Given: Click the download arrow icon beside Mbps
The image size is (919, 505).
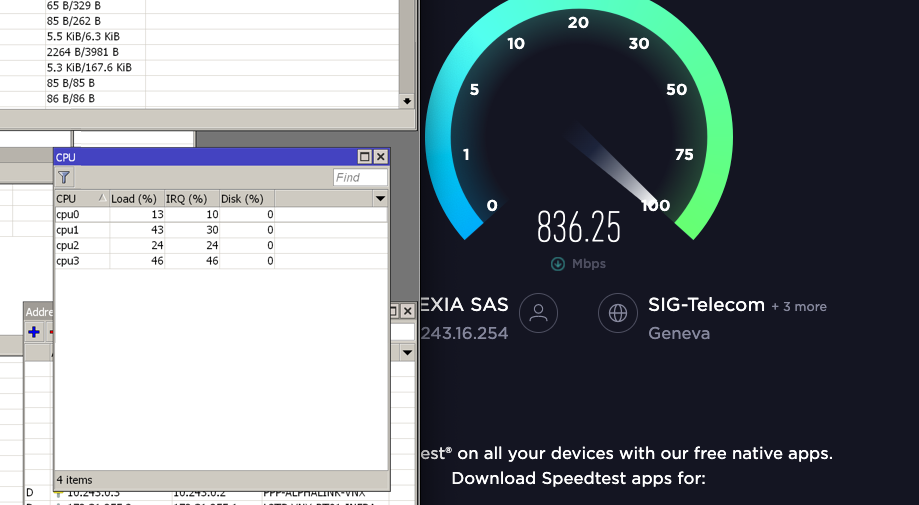Looking at the screenshot, I should pos(558,264).
